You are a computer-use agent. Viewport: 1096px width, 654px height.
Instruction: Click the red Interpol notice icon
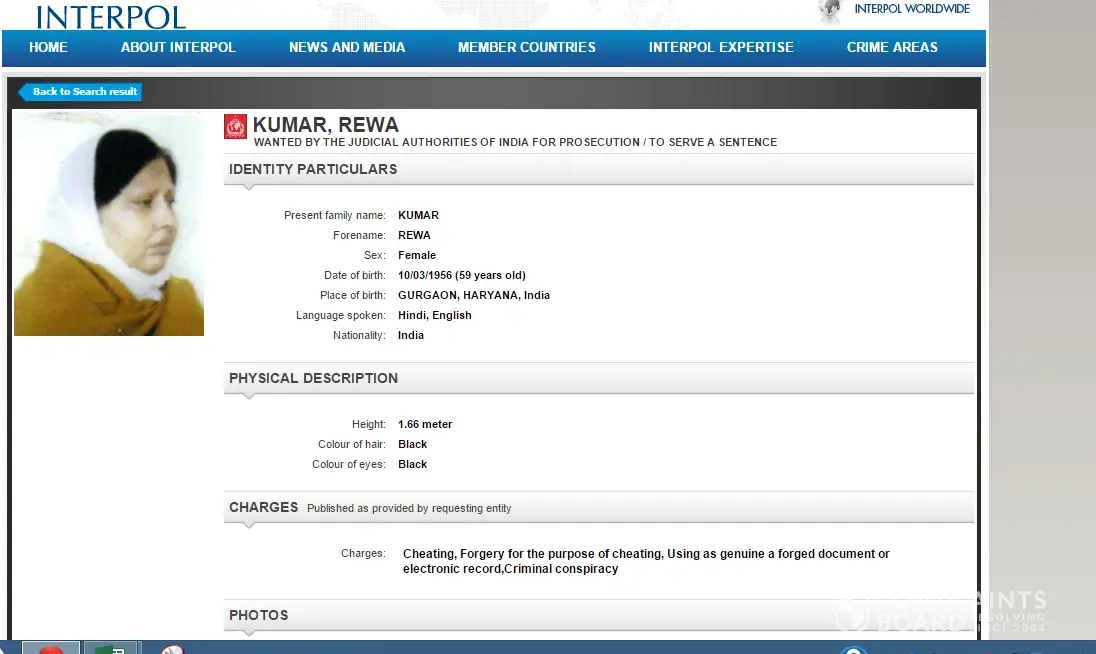pyautogui.click(x=235, y=126)
